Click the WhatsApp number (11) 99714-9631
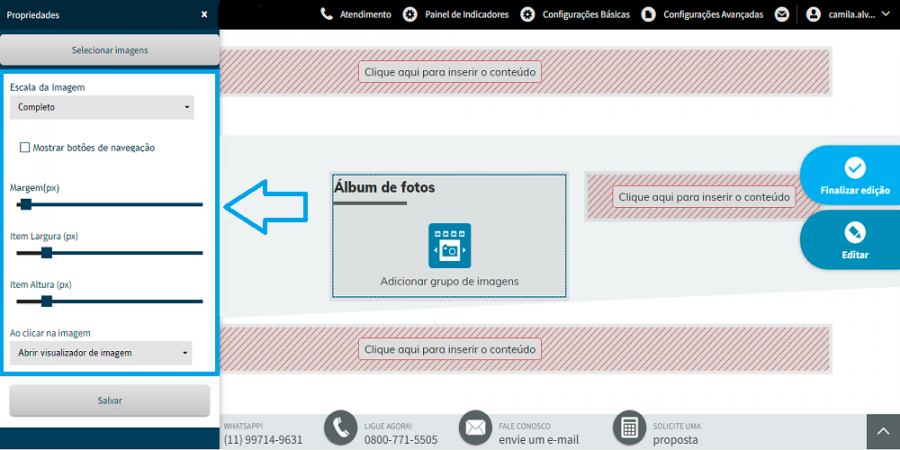This screenshot has height=450, width=900. pos(263,440)
